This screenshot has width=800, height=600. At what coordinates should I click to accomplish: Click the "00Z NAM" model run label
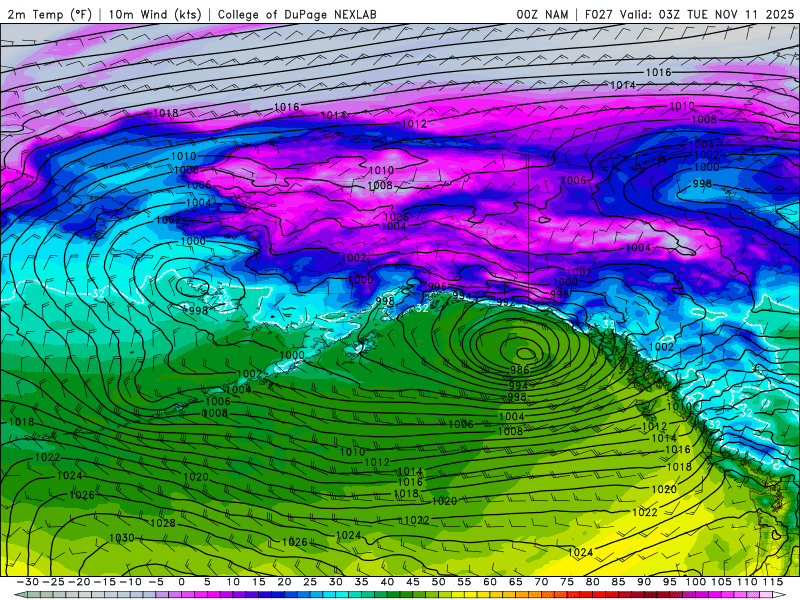tap(542, 14)
